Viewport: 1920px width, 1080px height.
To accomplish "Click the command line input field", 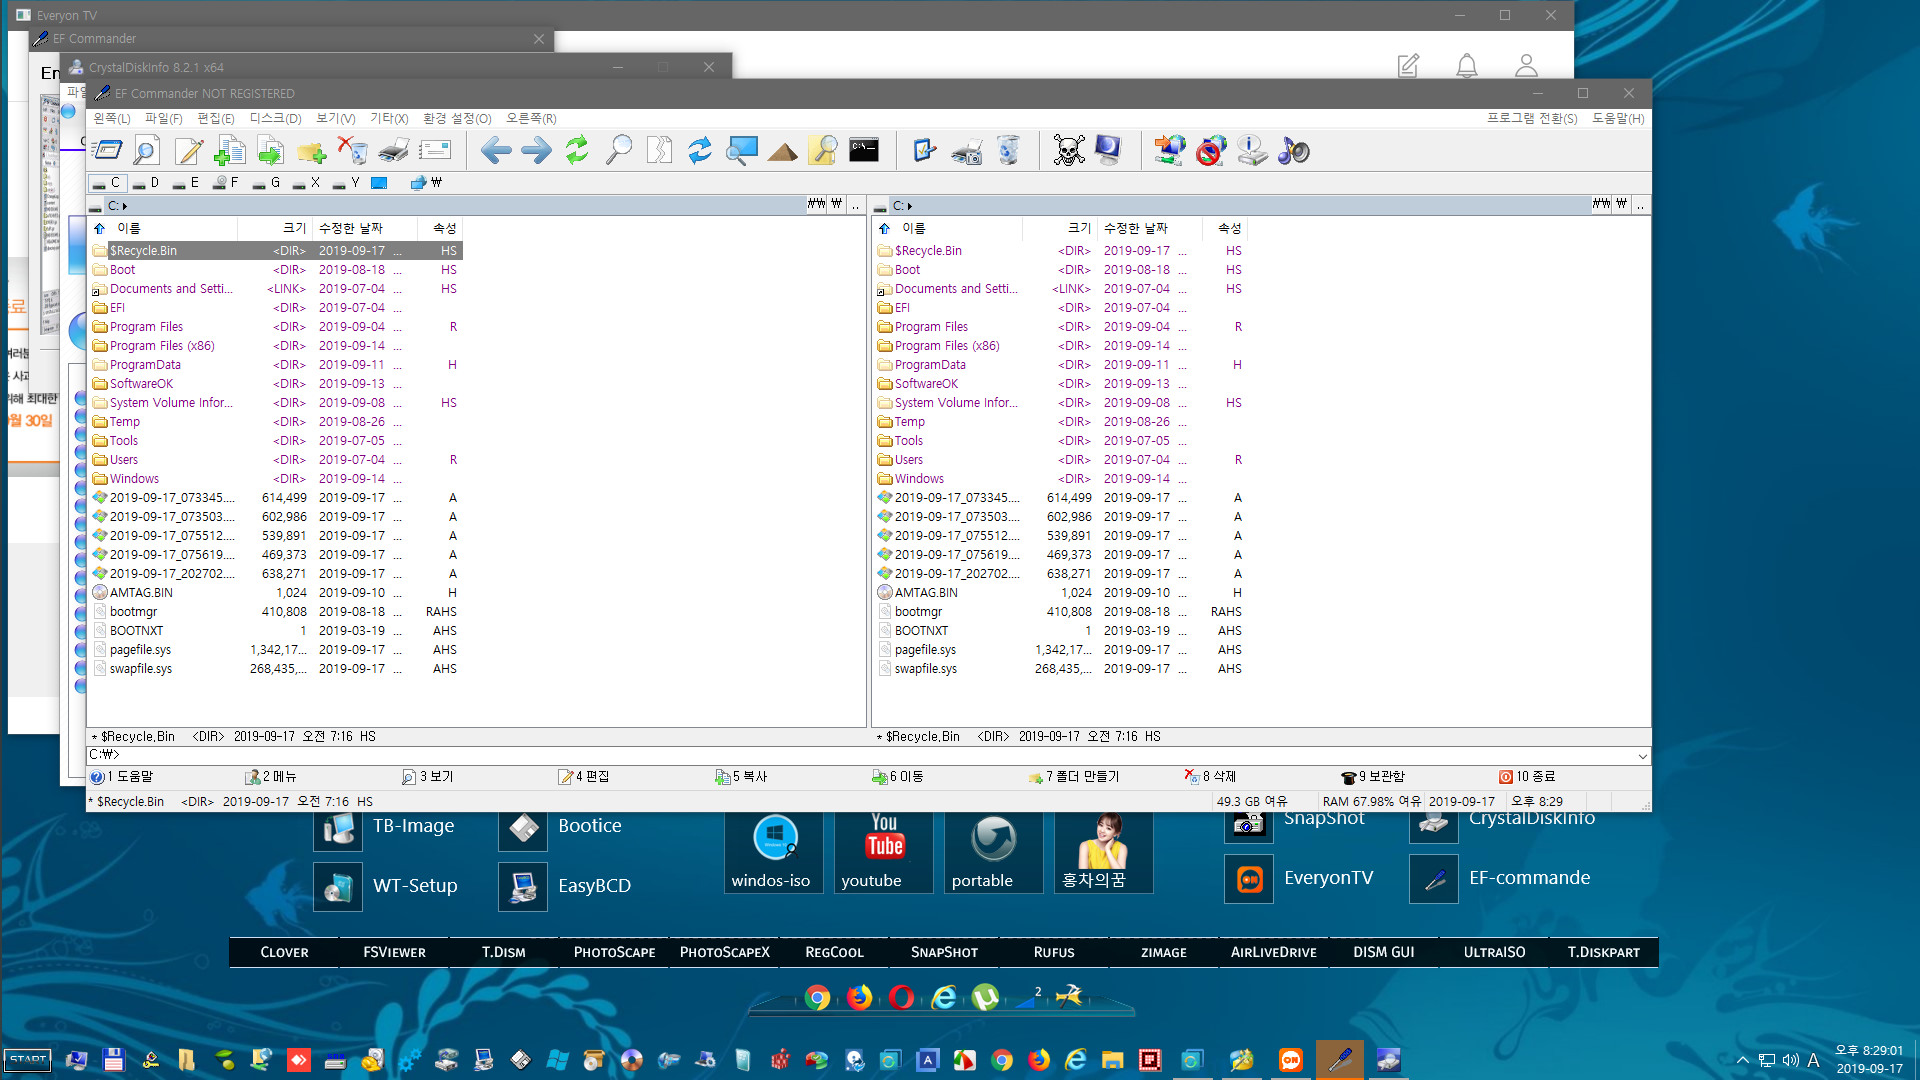I will [x=860, y=756].
